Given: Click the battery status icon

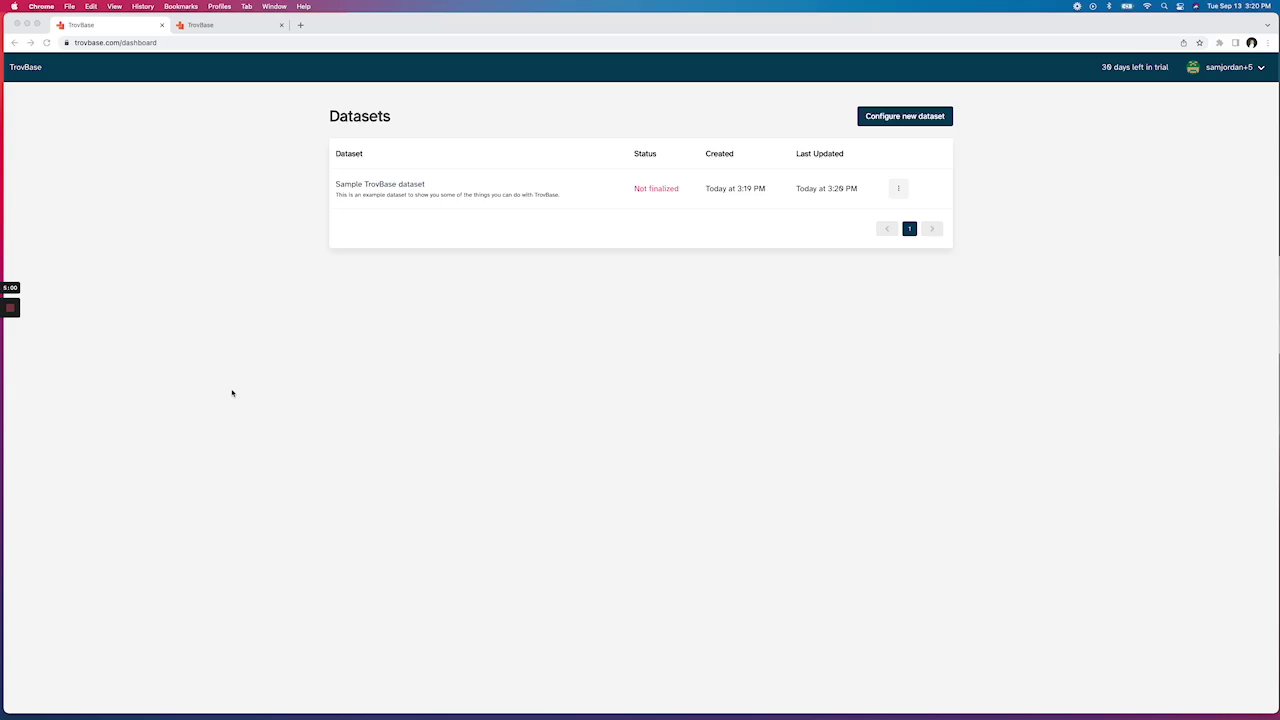Looking at the screenshot, I should [1127, 6].
